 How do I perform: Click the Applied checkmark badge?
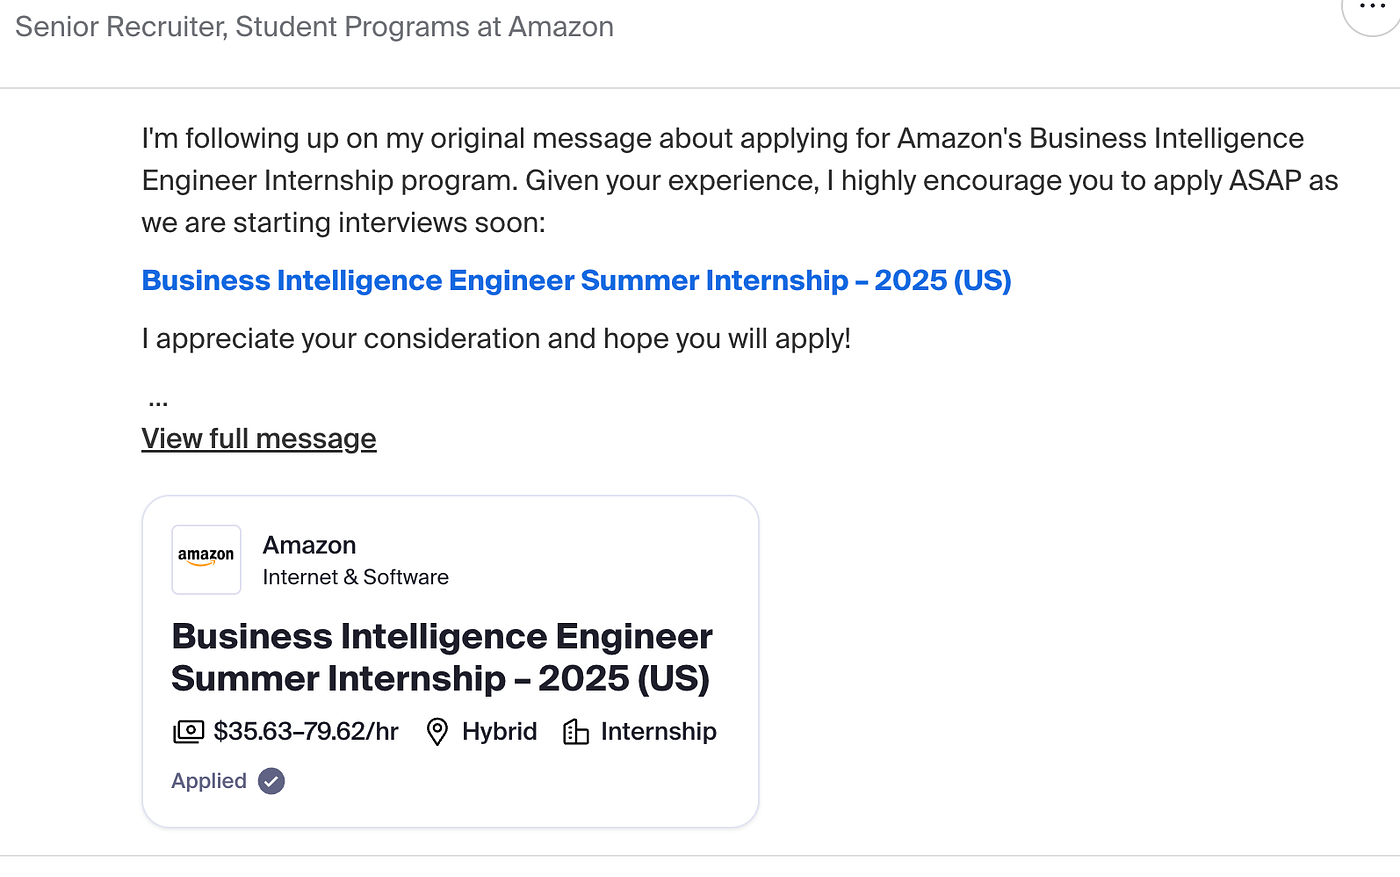click(x=271, y=781)
